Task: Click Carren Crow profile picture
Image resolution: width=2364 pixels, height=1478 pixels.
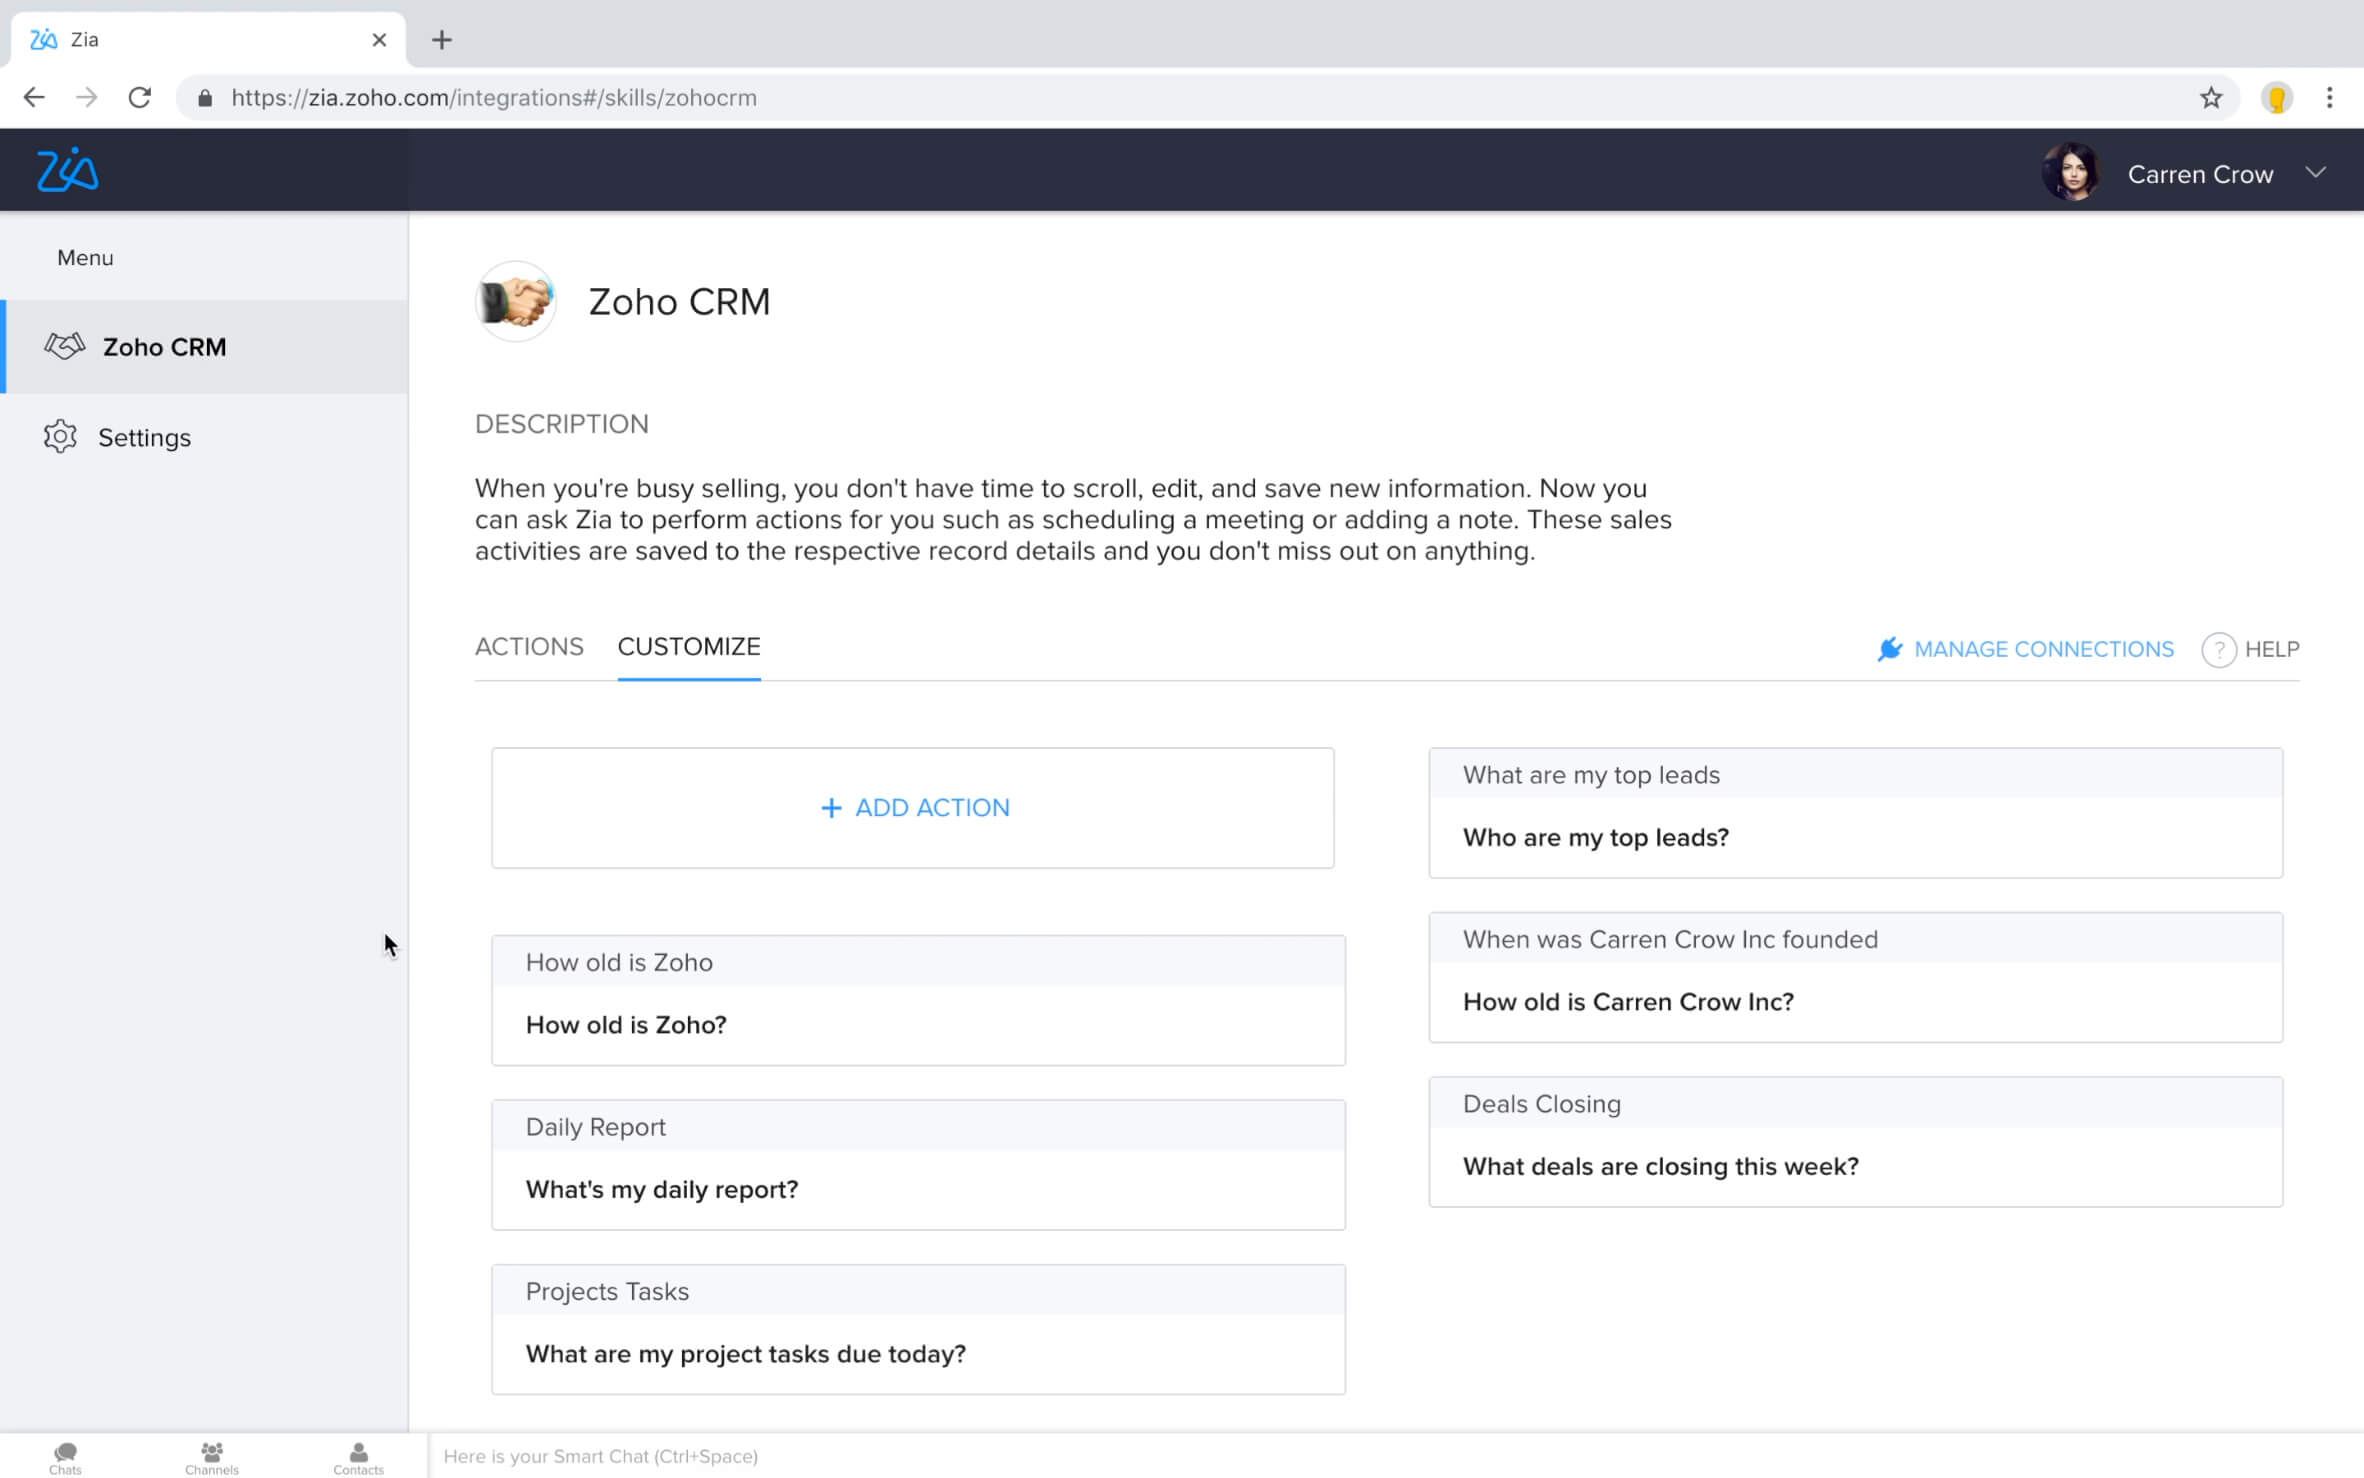Action: 2070,173
